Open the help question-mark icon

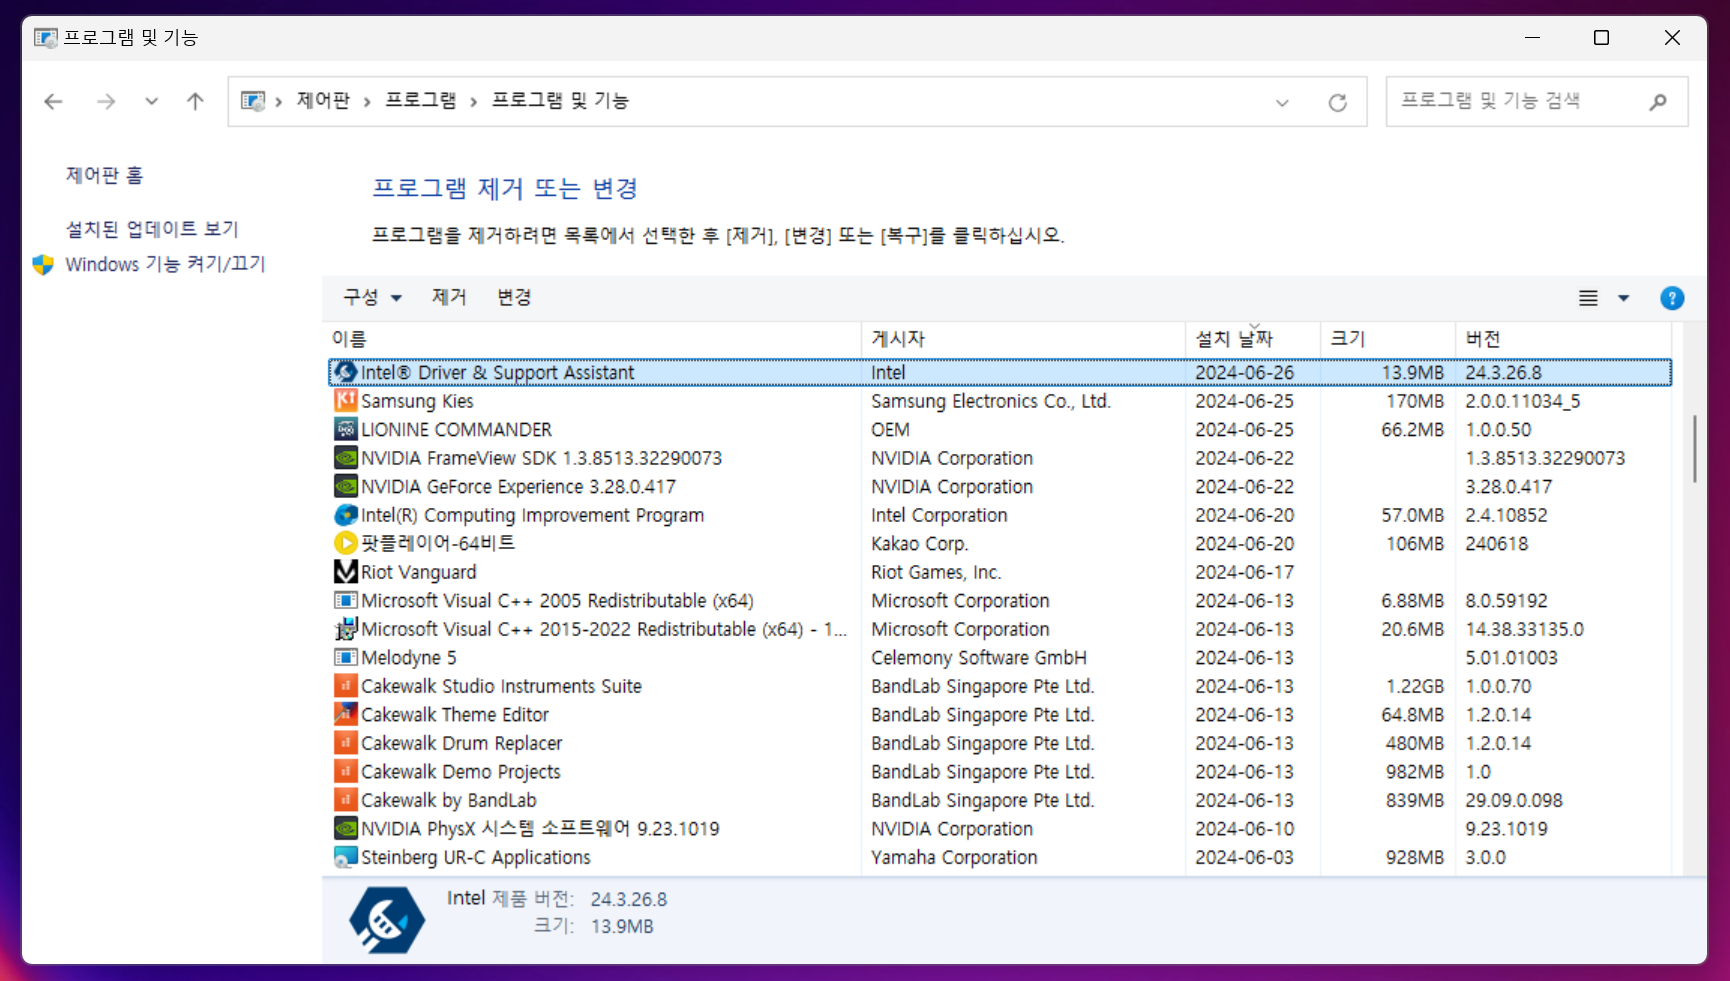(x=1671, y=298)
